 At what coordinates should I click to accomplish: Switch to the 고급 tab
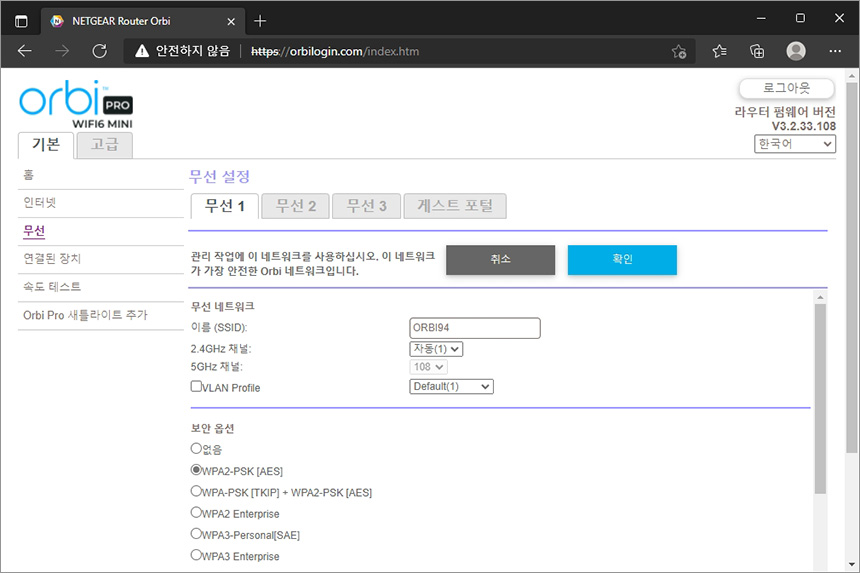pos(104,145)
